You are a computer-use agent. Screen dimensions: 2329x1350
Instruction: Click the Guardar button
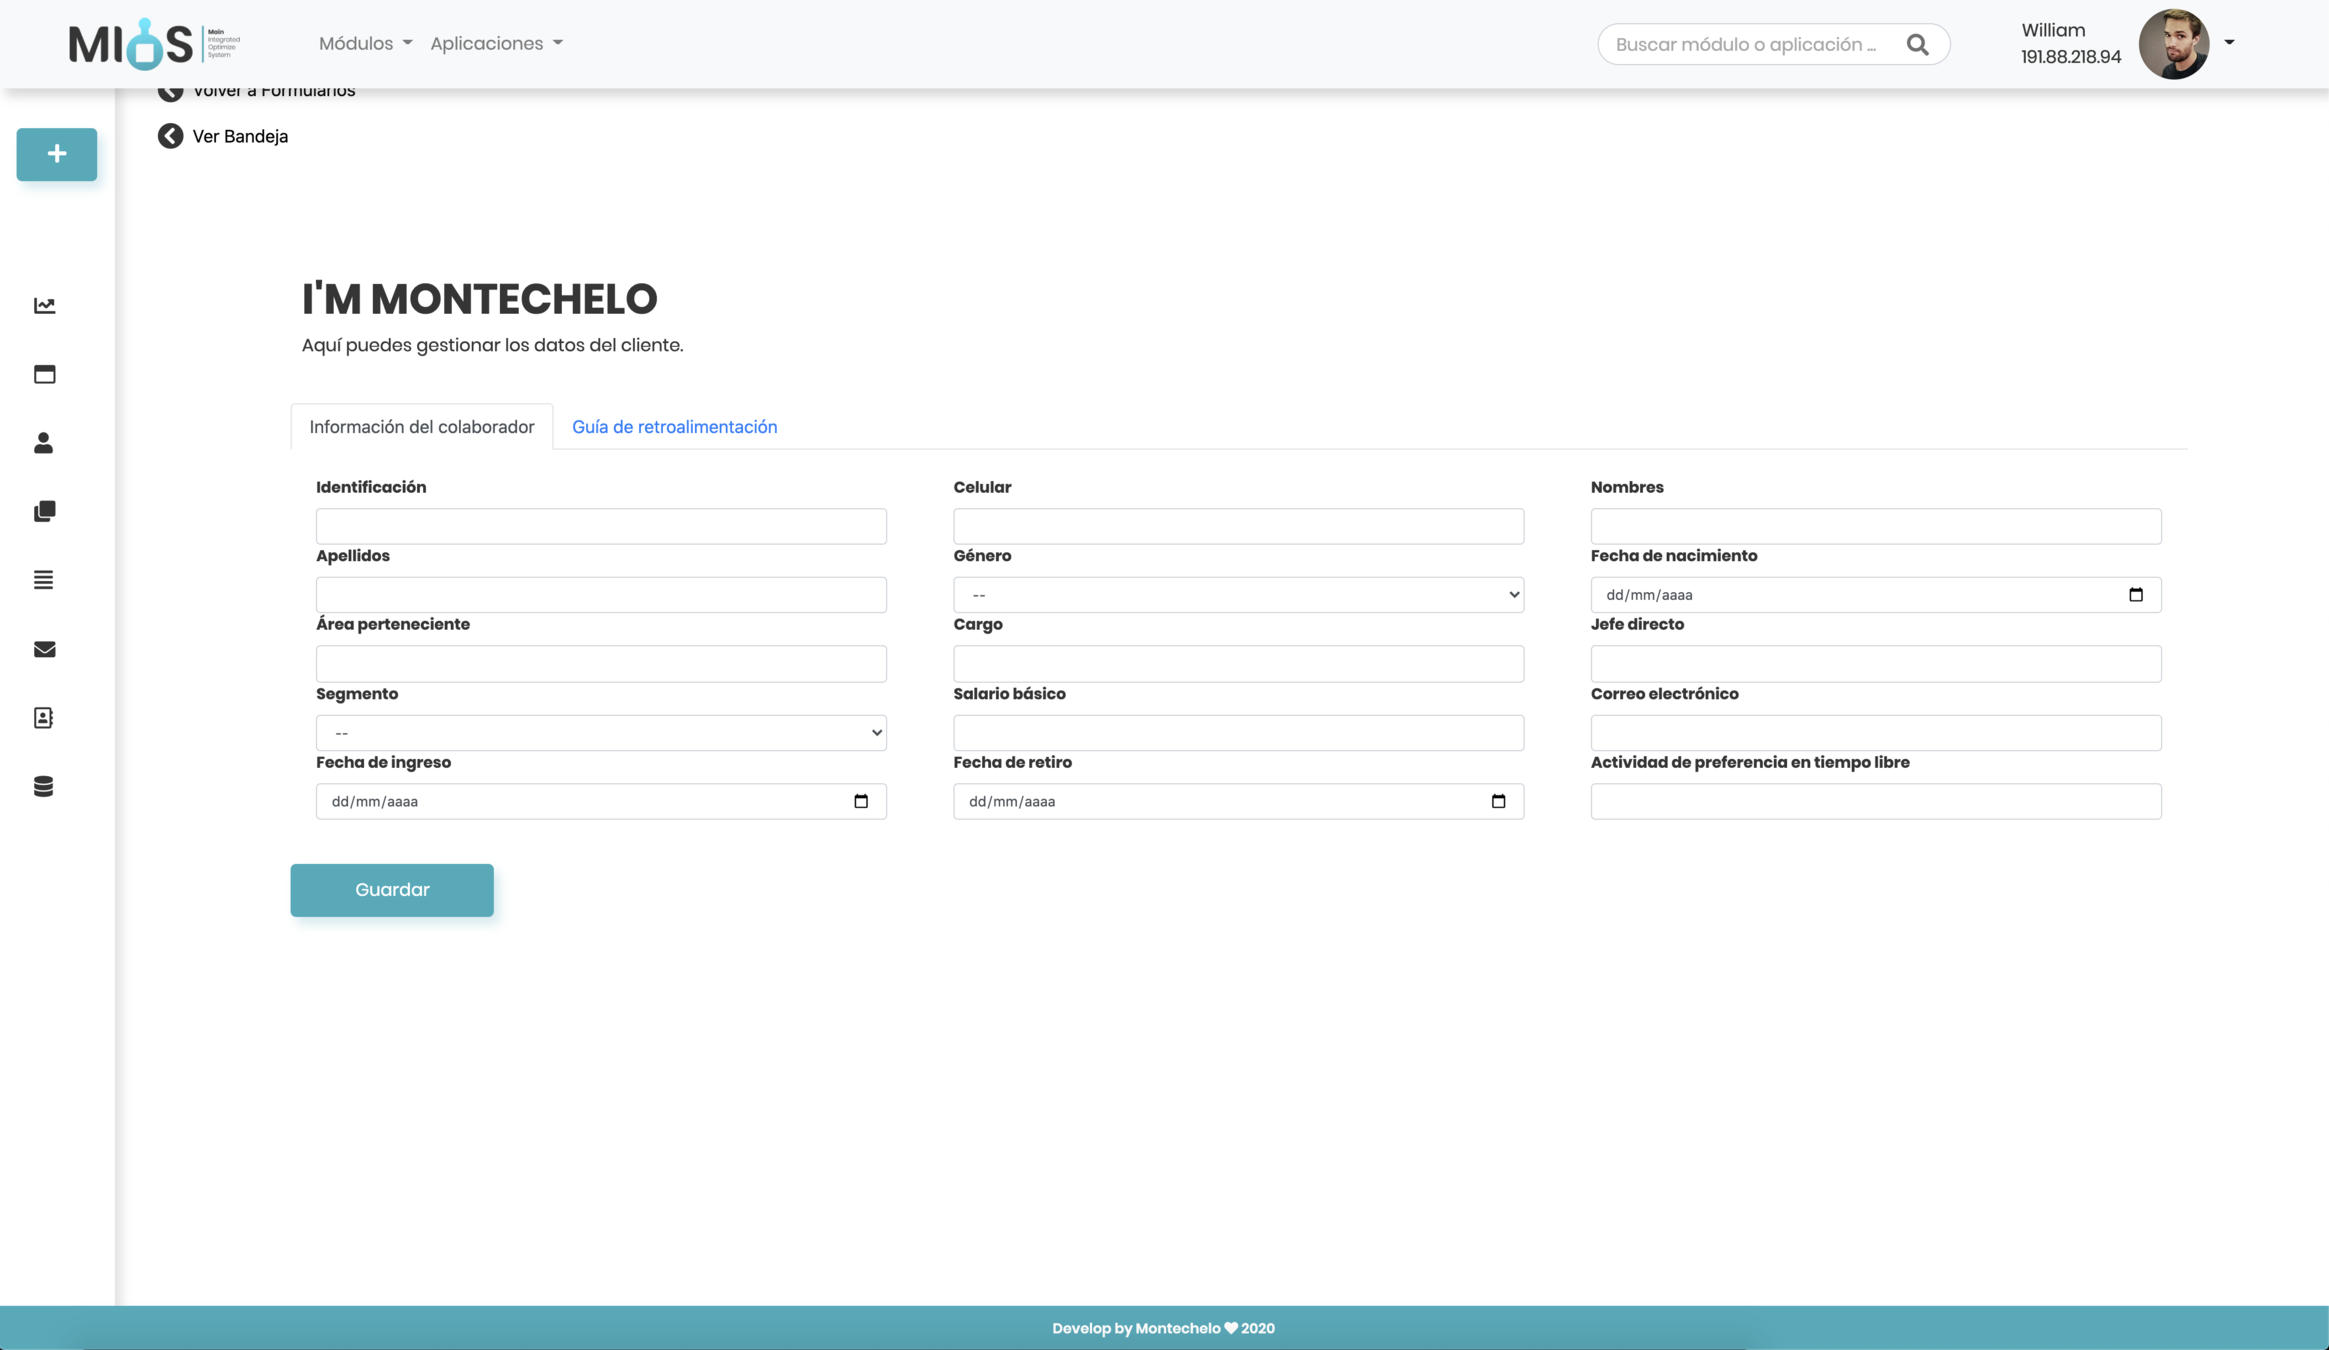[392, 890]
